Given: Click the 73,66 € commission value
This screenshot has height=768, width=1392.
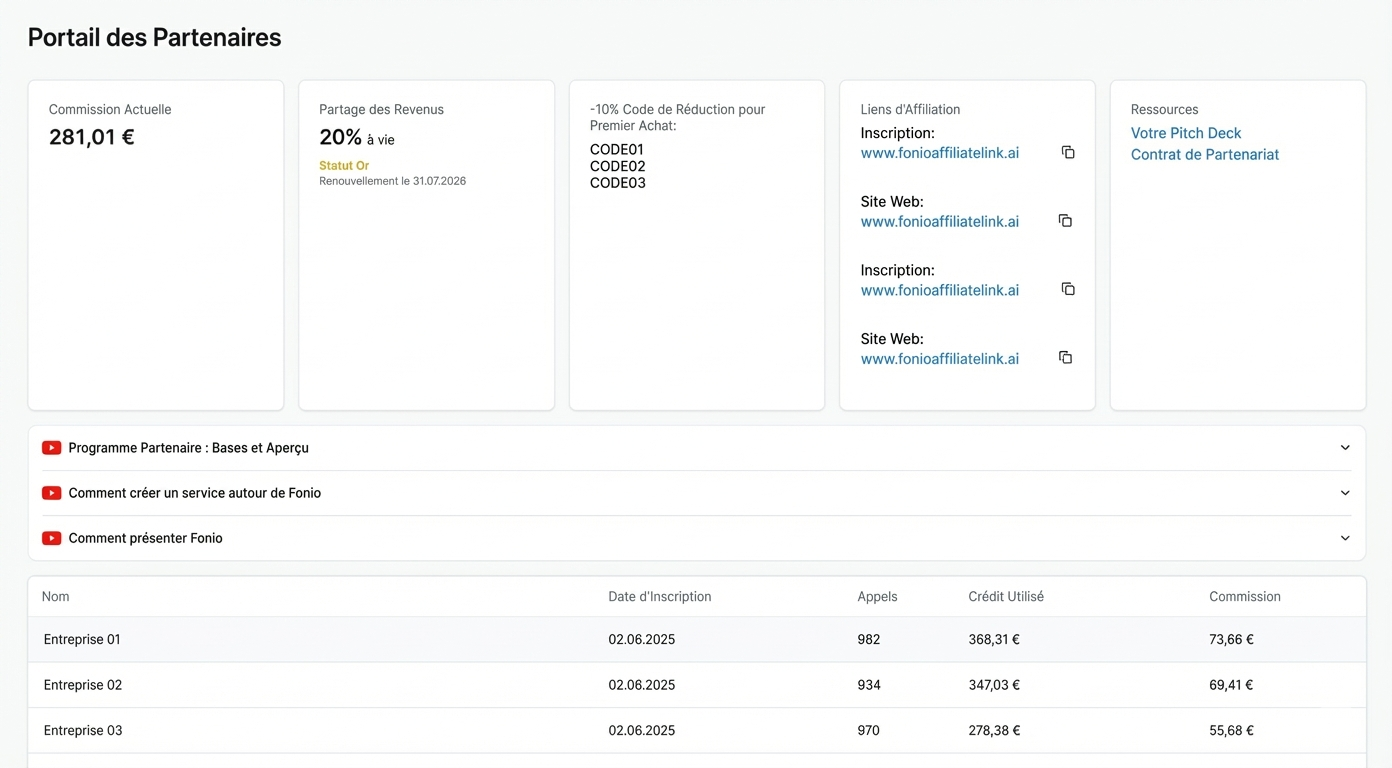Looking at the screenshot, I should pos(1231,639).
